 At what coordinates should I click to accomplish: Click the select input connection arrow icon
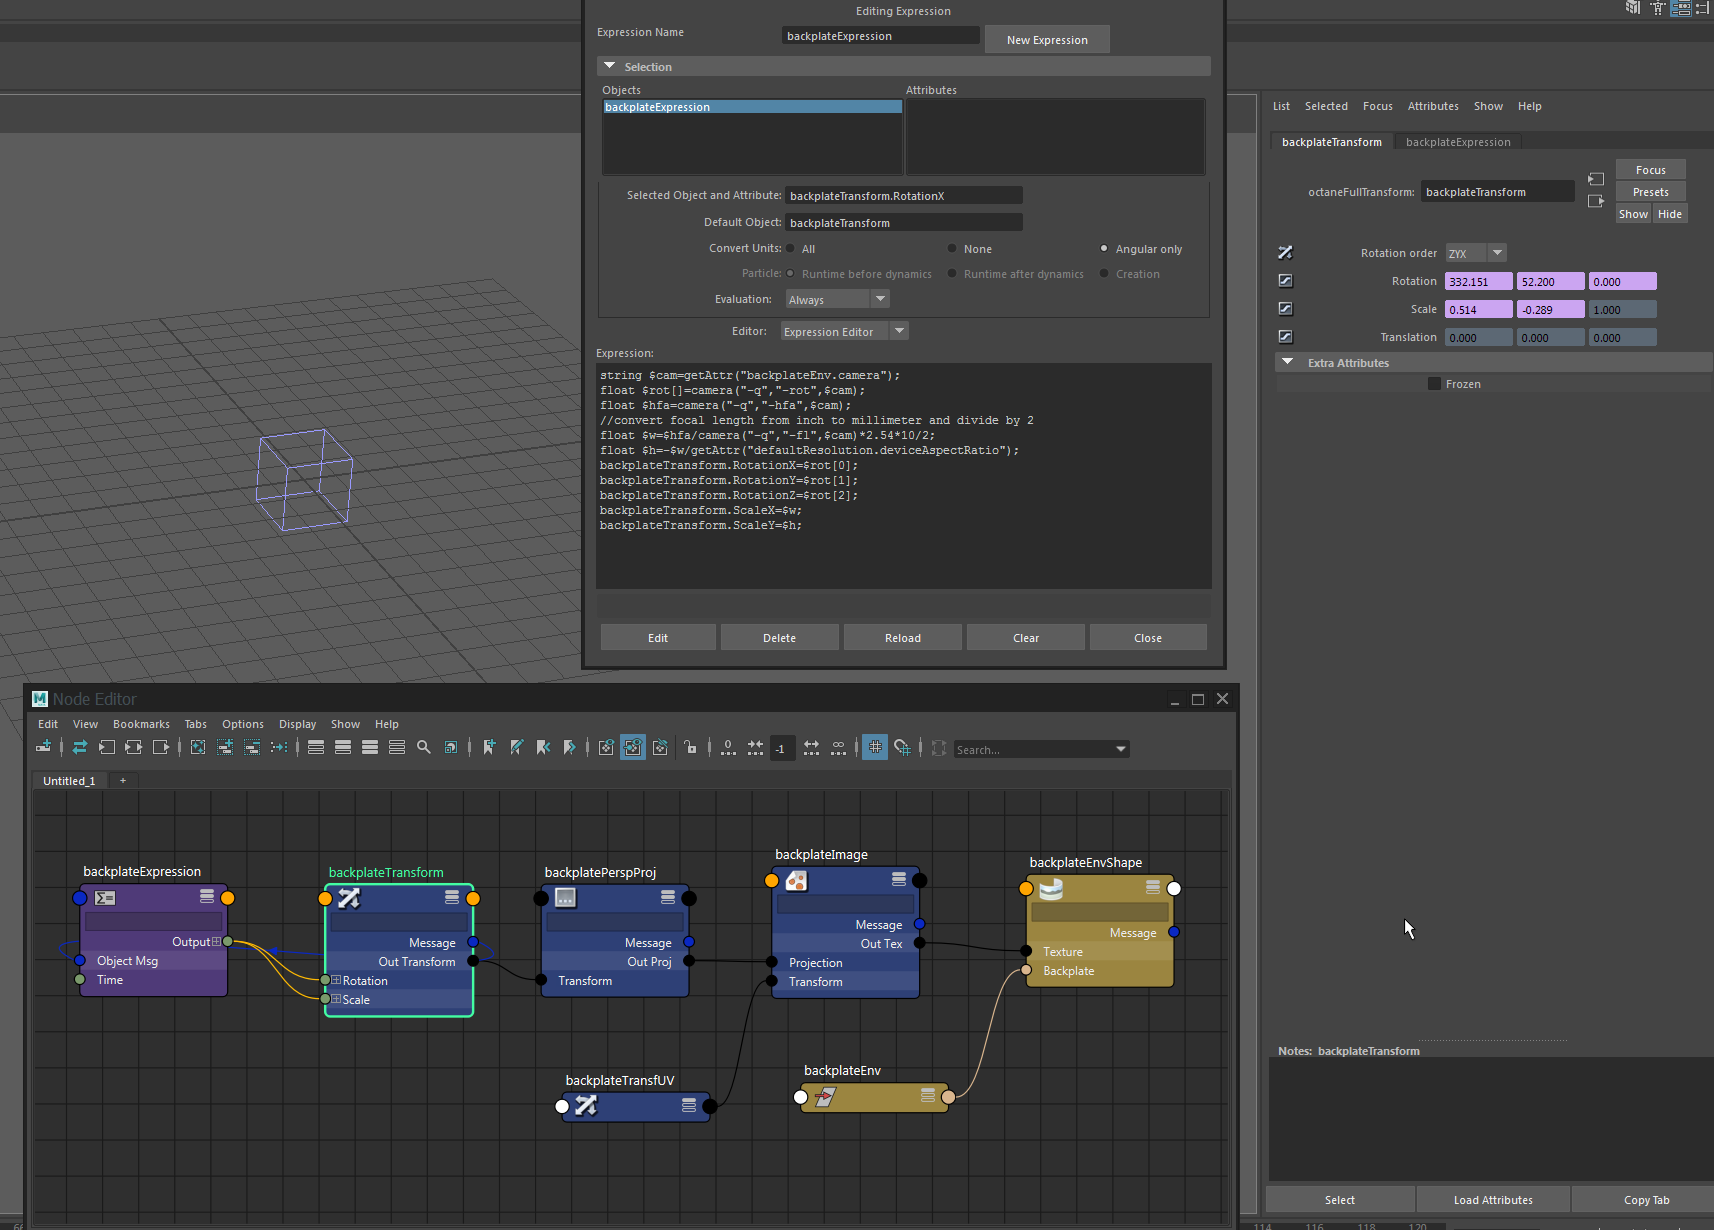[1596, 179]
